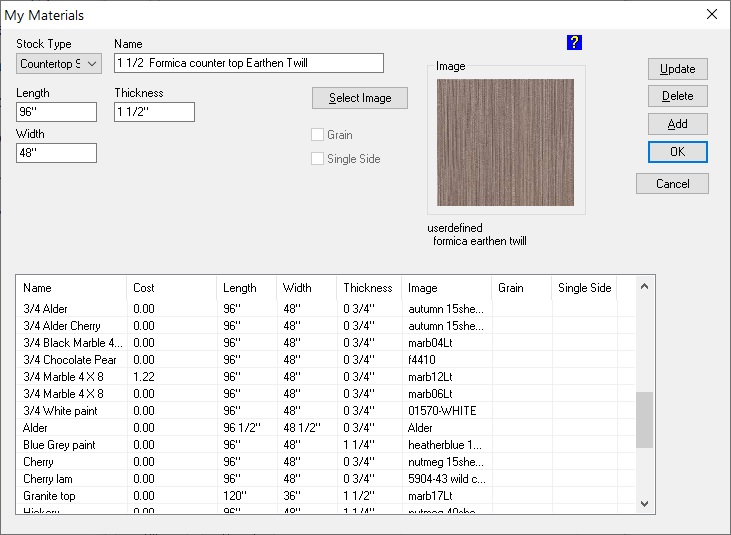Screen dimensions: 731x535
Task: Toggle the Grain checkbox
Action: [317, 135]
